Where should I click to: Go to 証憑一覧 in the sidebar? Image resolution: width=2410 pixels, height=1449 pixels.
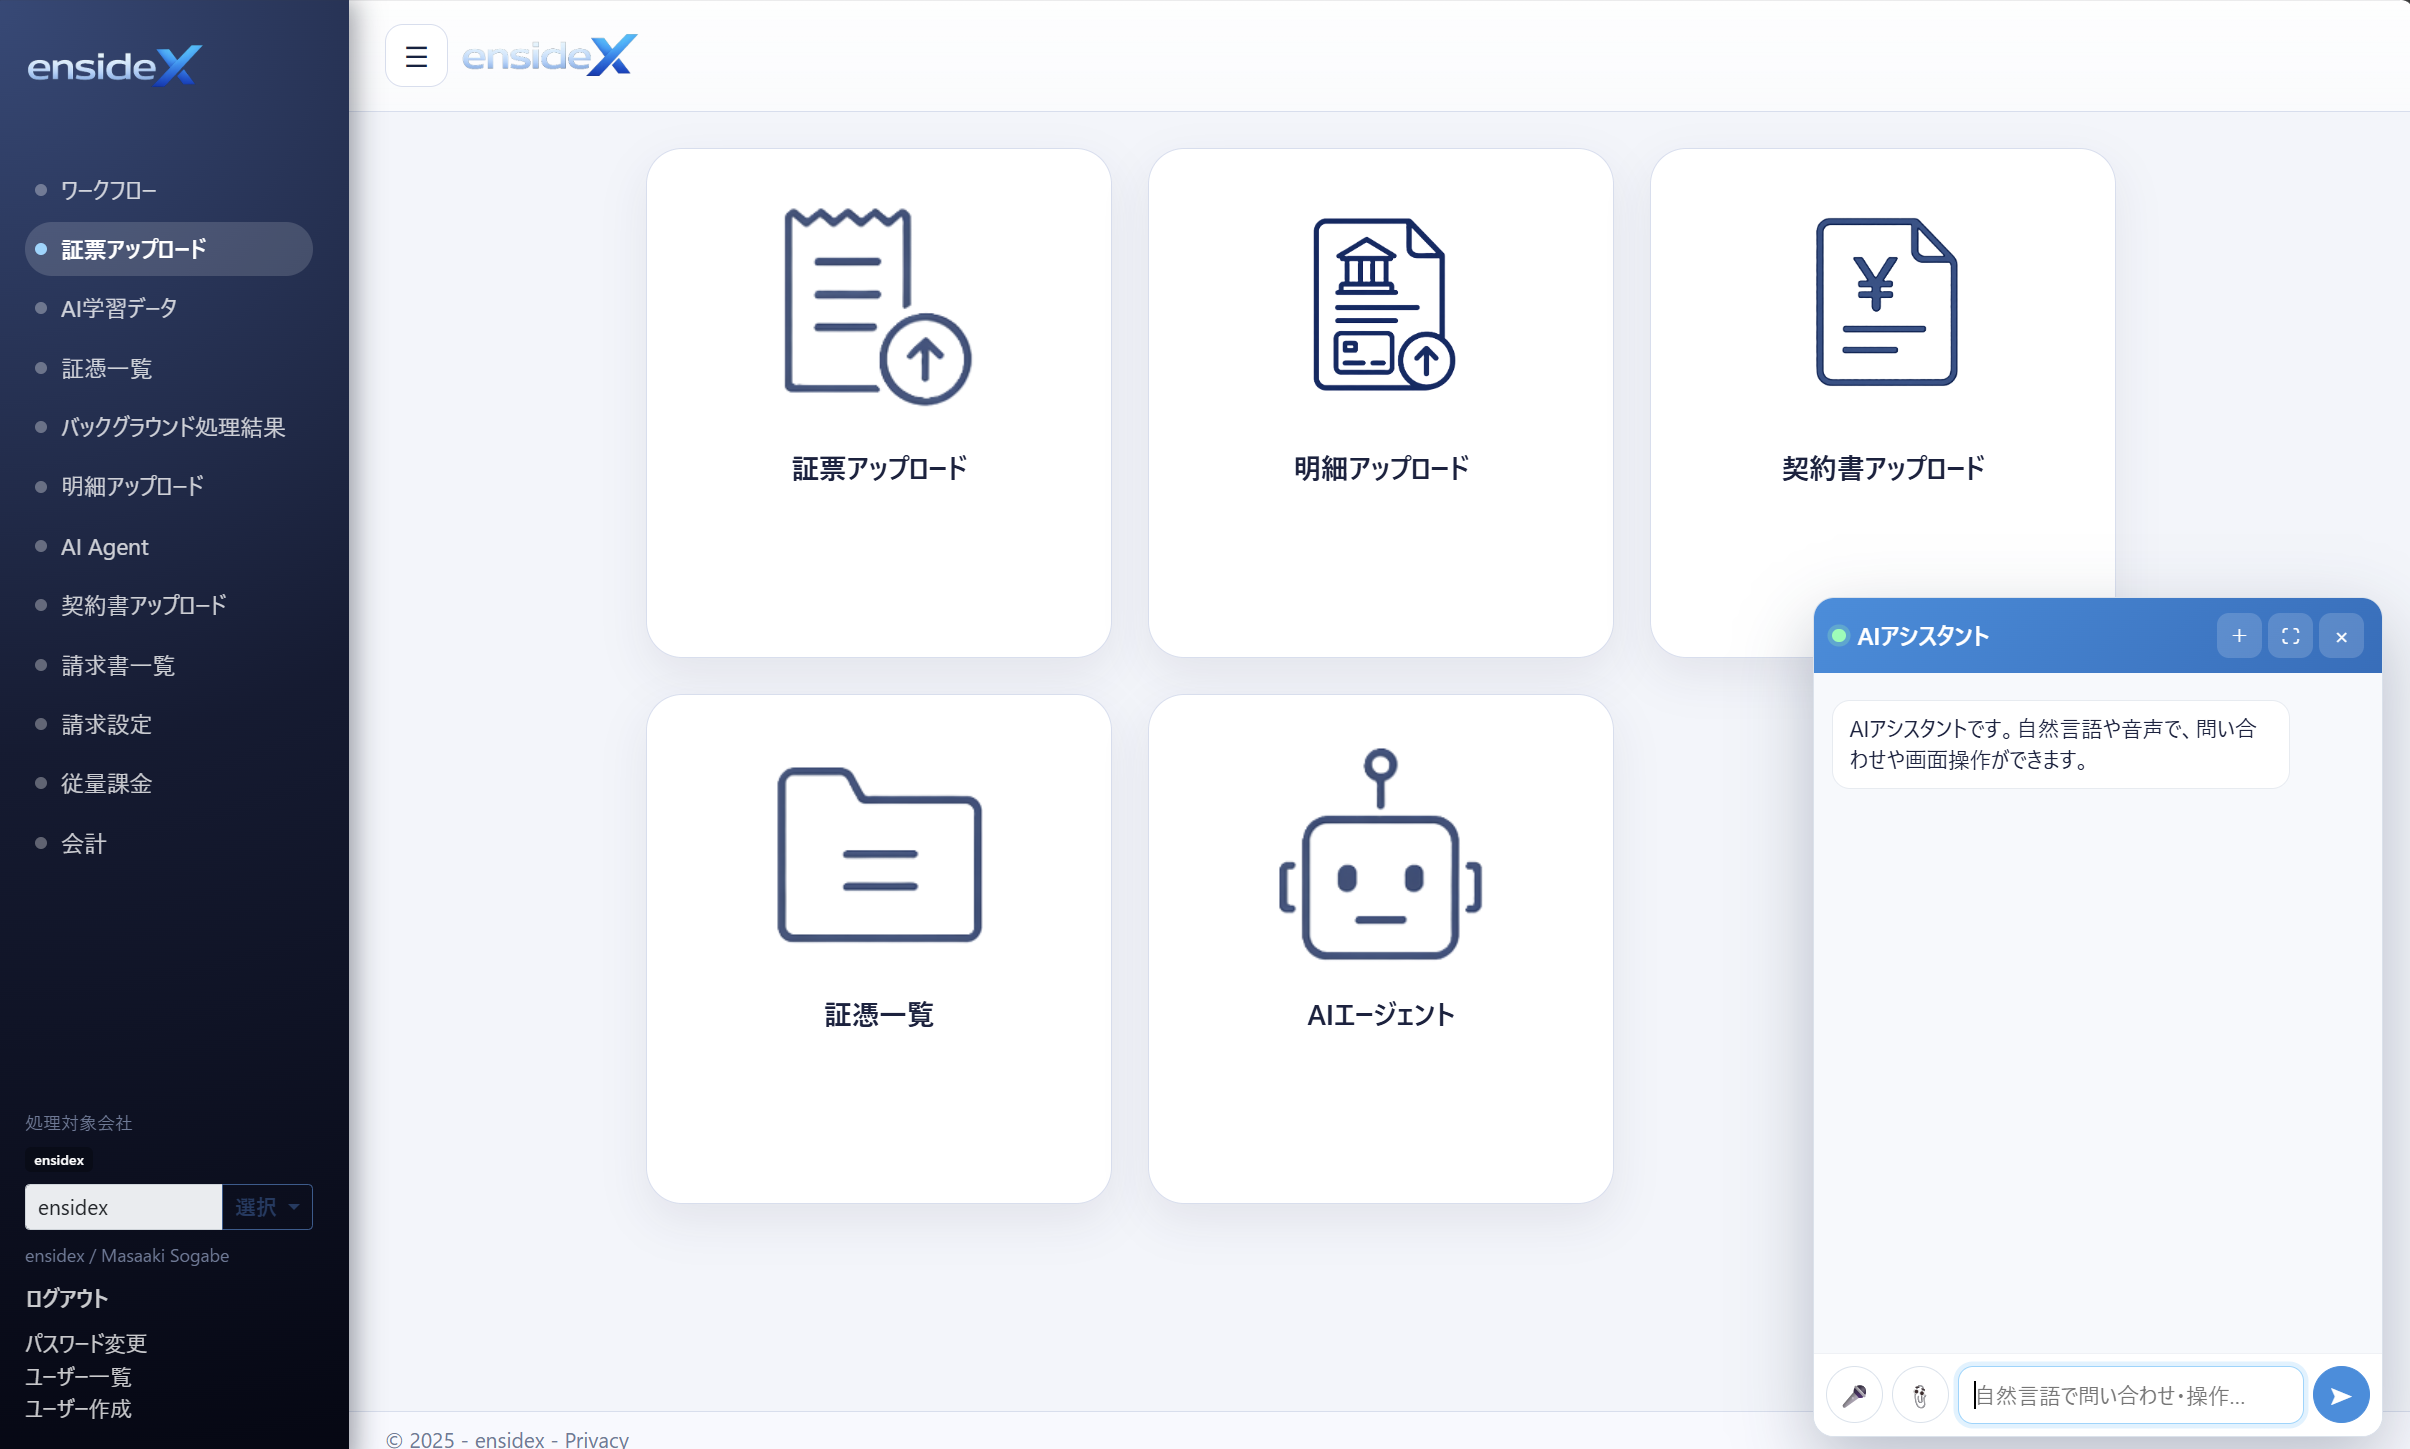[x=169, y=368]
